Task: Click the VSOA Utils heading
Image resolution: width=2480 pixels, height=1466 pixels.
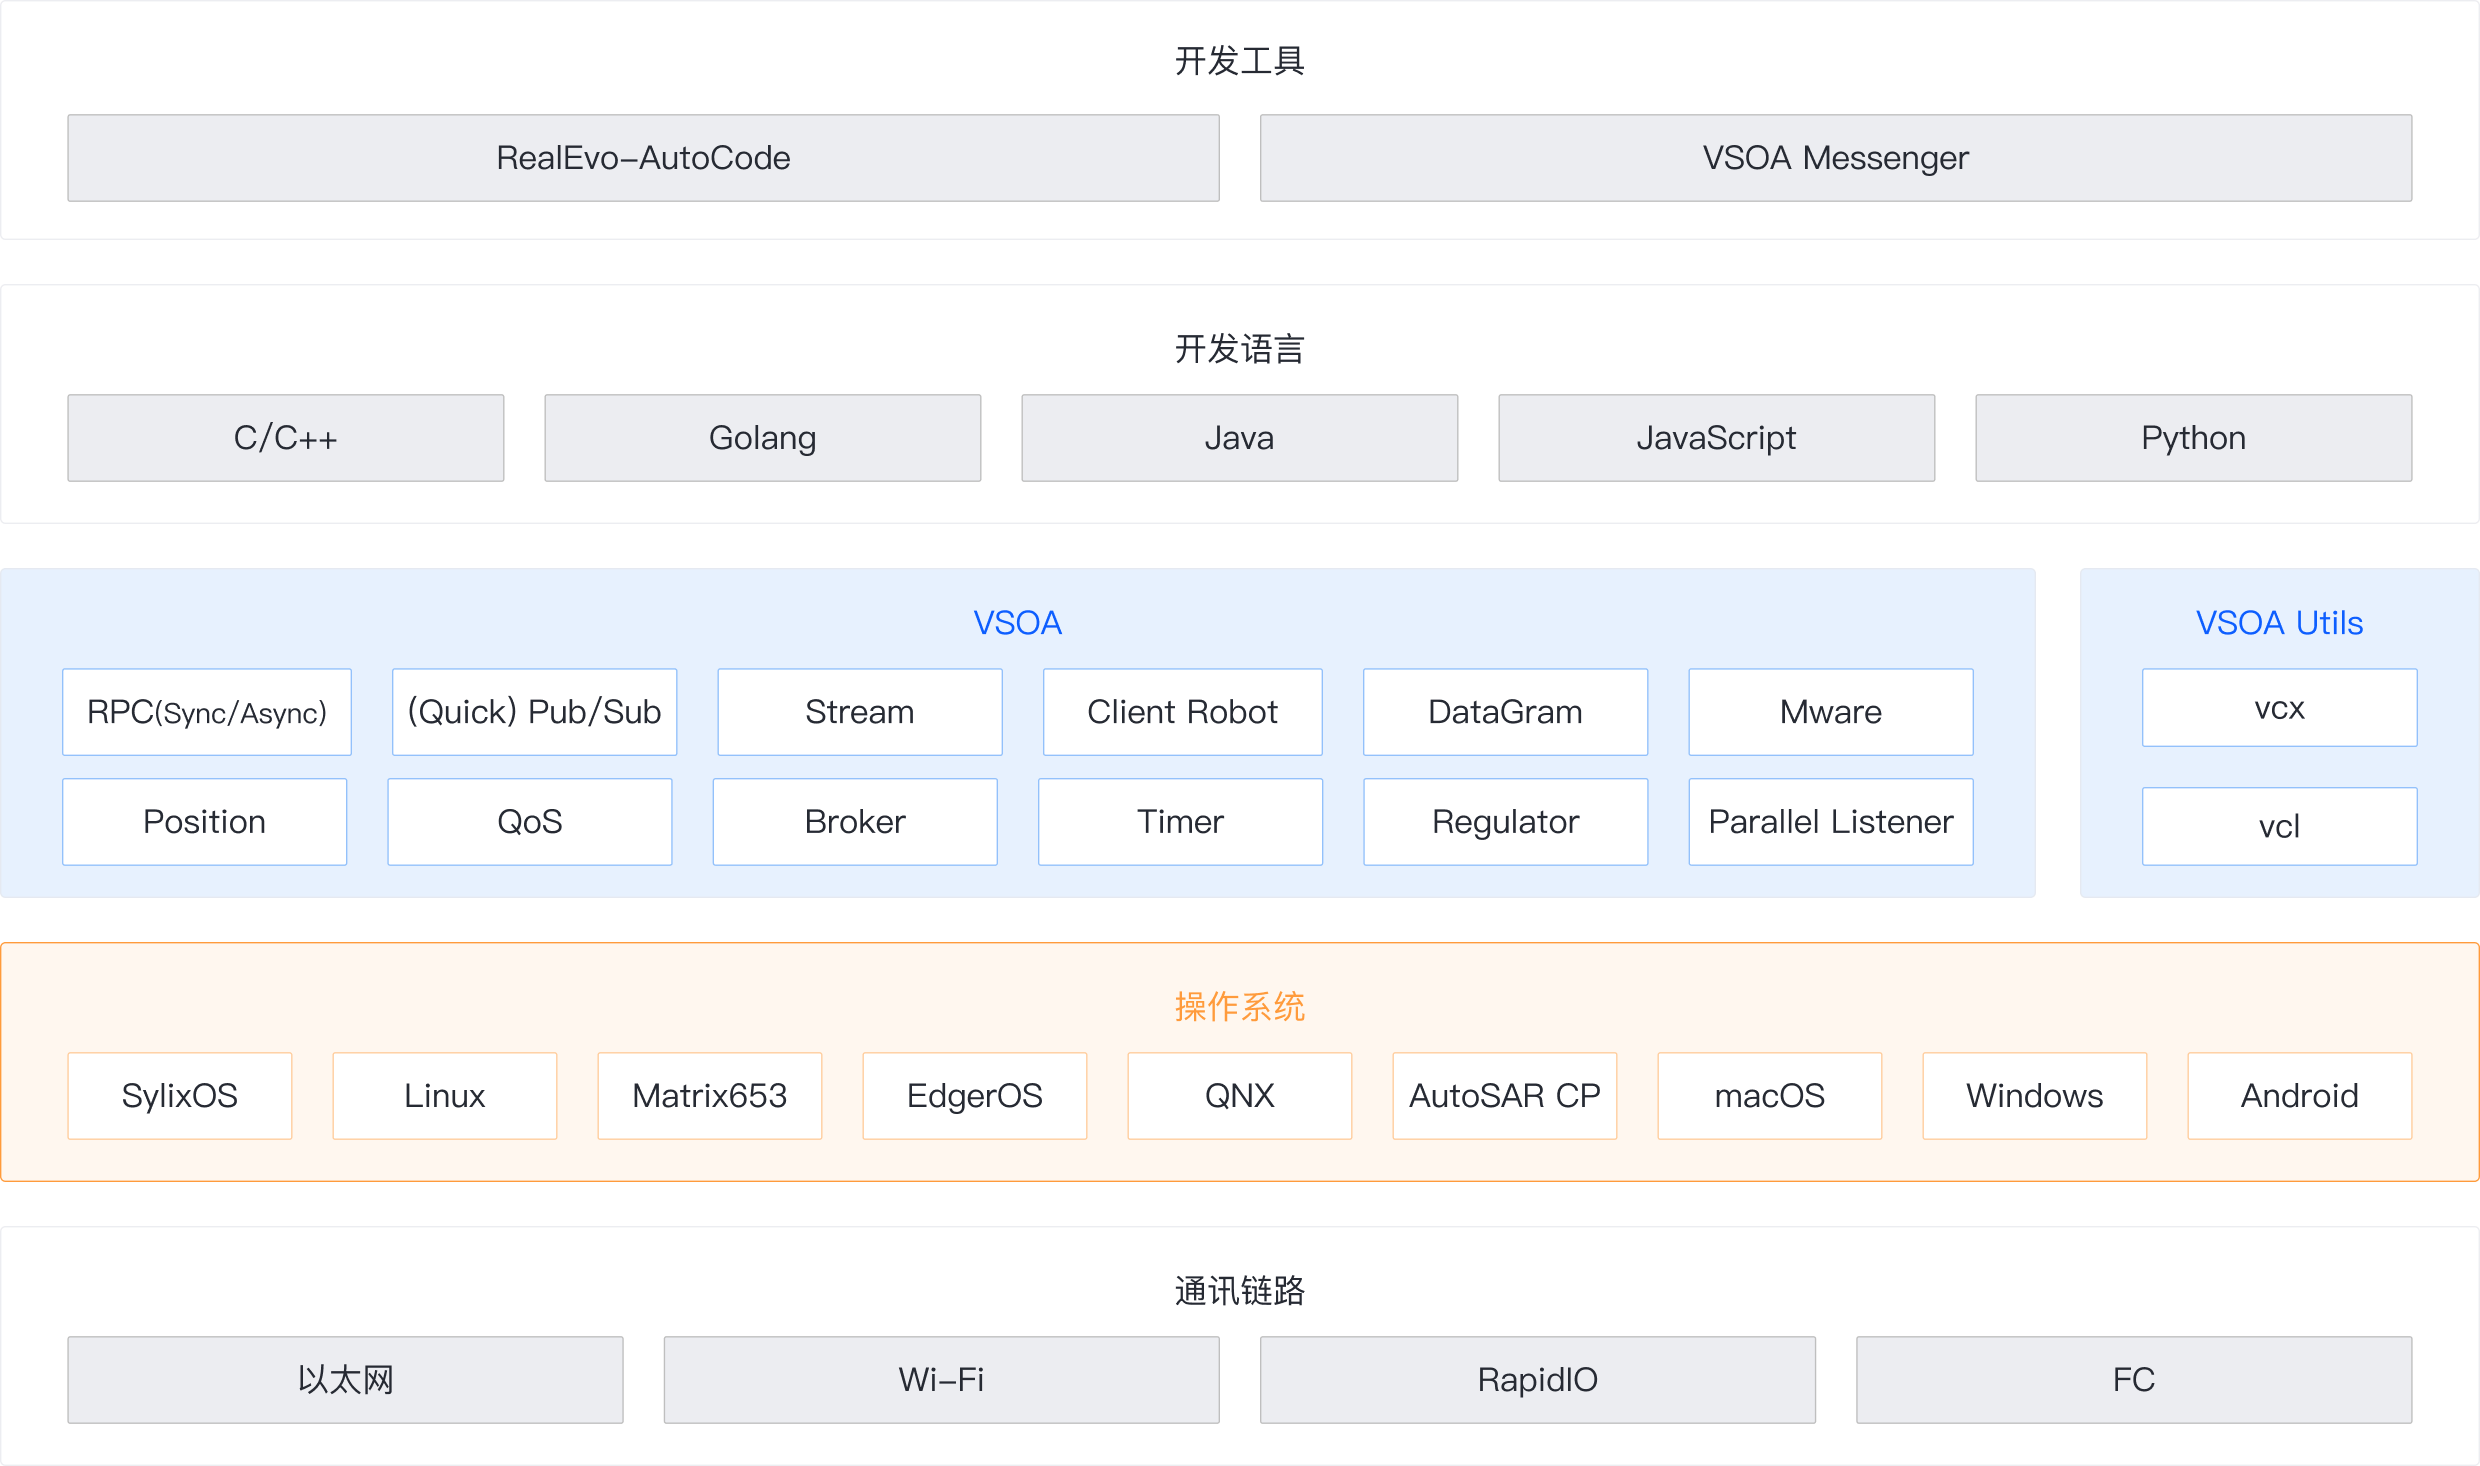Action: click(2280, 623)
